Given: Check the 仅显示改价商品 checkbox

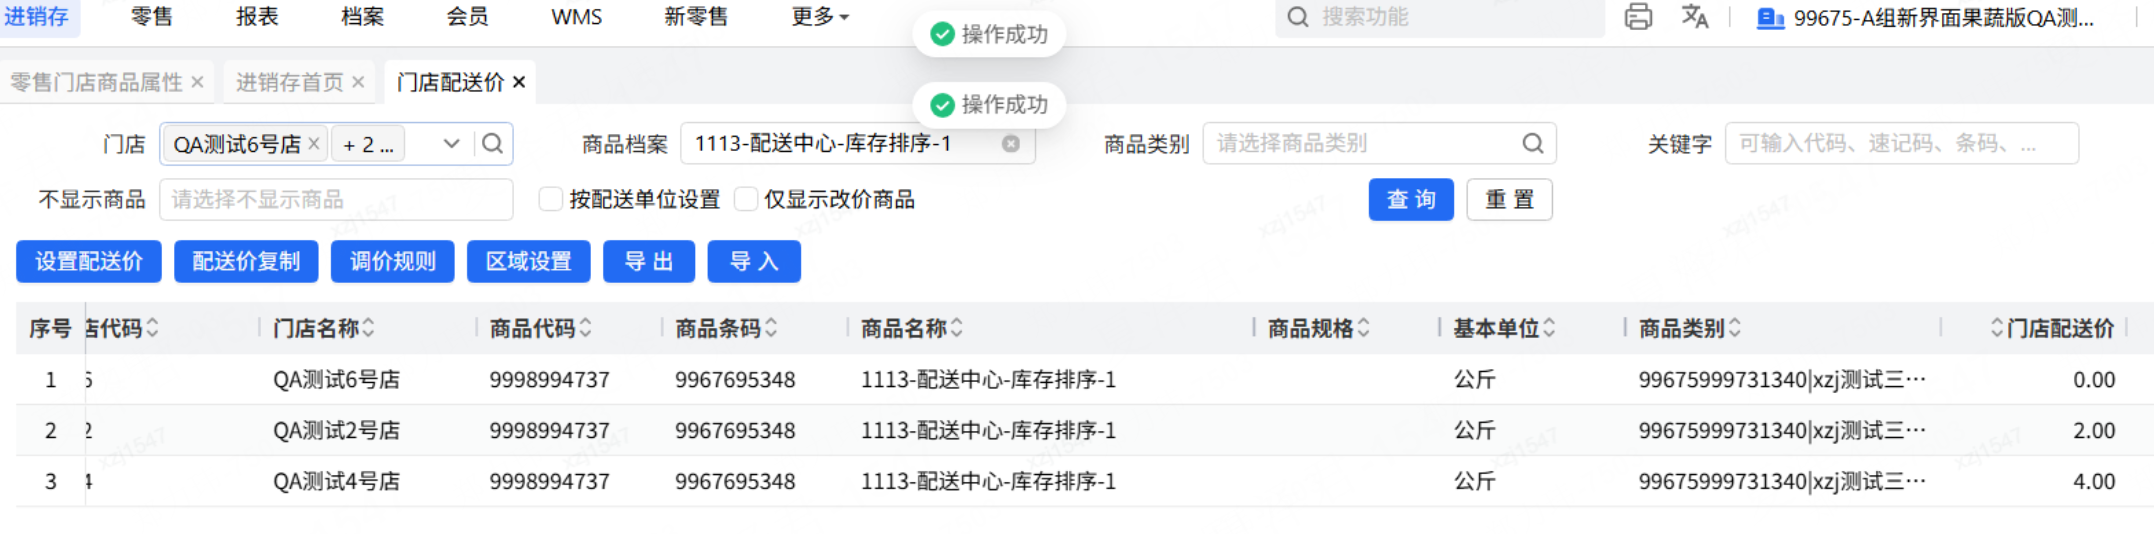Looking at the screenshot, I should (745, 199).
